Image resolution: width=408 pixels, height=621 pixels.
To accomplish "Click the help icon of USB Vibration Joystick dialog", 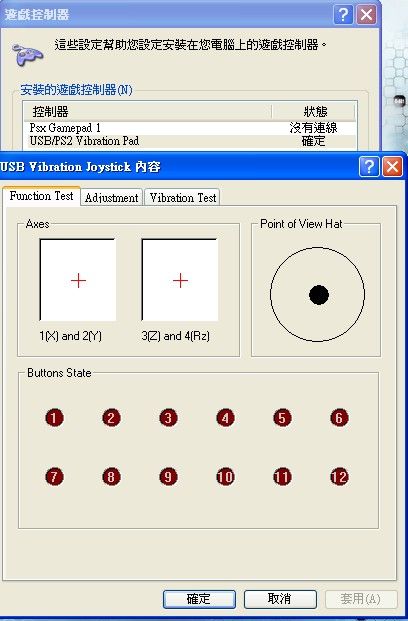I will click(369, 167).
